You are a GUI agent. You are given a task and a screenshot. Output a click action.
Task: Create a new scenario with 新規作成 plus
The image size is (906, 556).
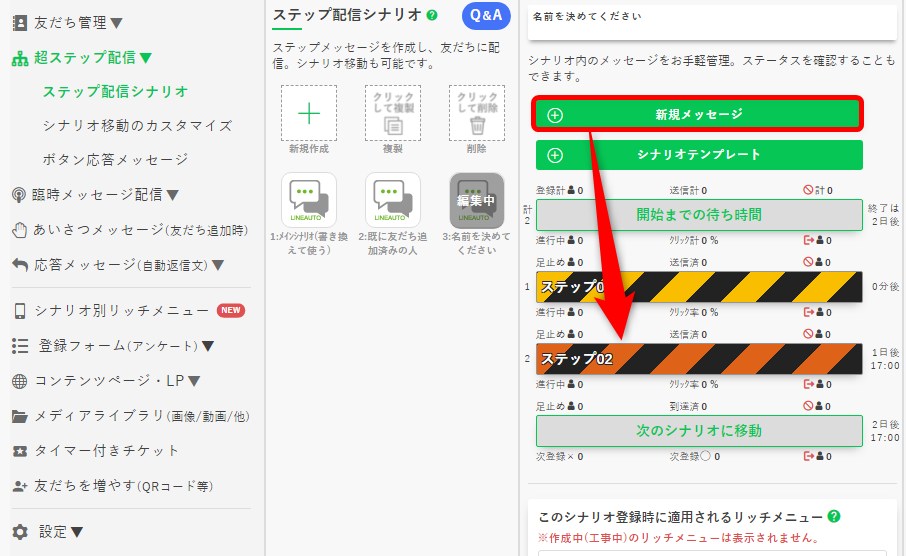point(309,113)
